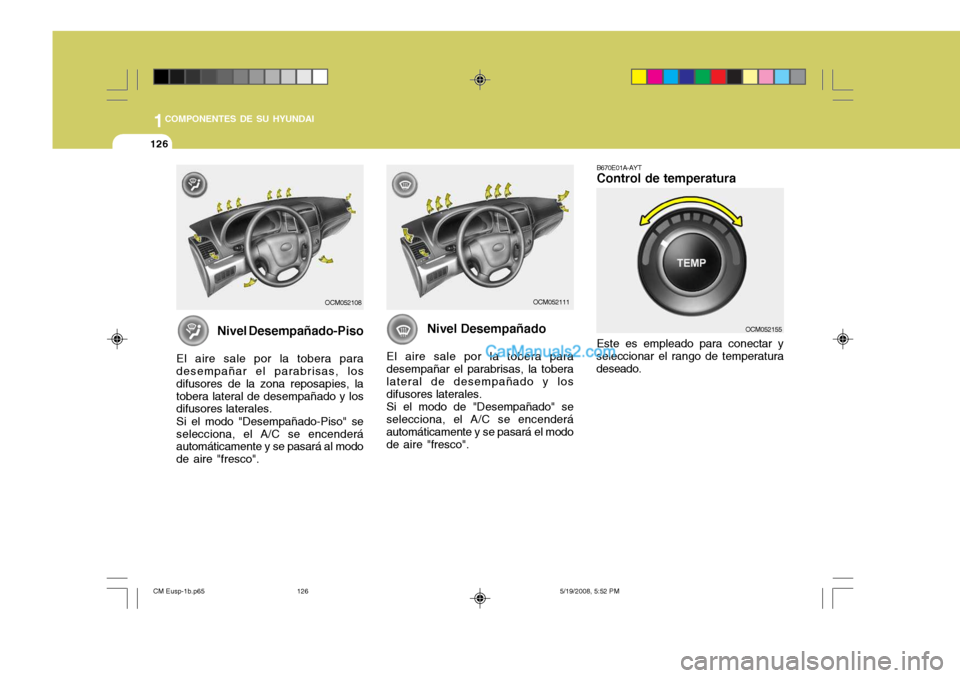Select the pink swatch in the color bar
Image resolution: width=960 pixels, height=678 pixels.
(x=766, y=77)
